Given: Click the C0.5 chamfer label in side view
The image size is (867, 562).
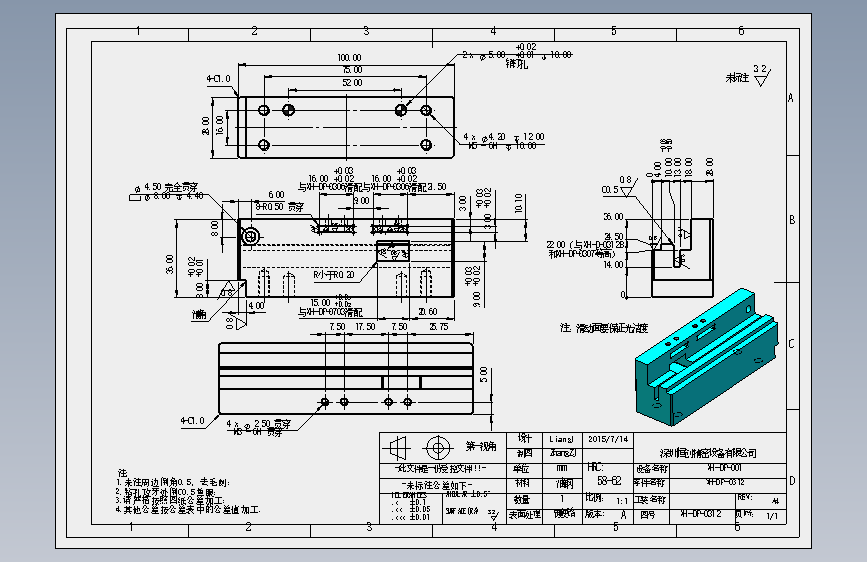Looking at the screenshot, I should click(609, 190).
